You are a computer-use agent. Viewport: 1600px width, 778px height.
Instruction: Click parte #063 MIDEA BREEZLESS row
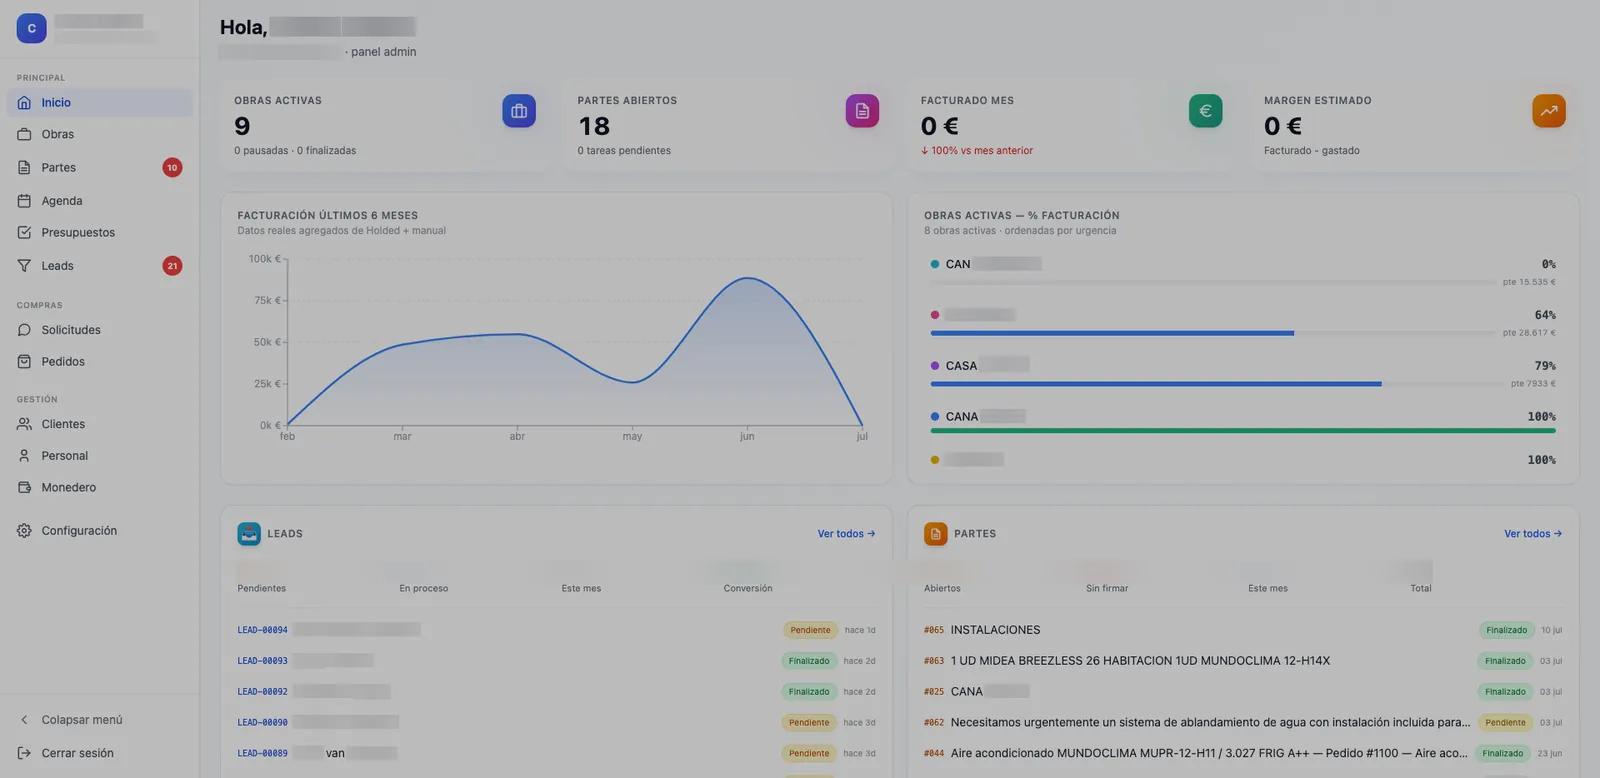[x=1243, y=661]
